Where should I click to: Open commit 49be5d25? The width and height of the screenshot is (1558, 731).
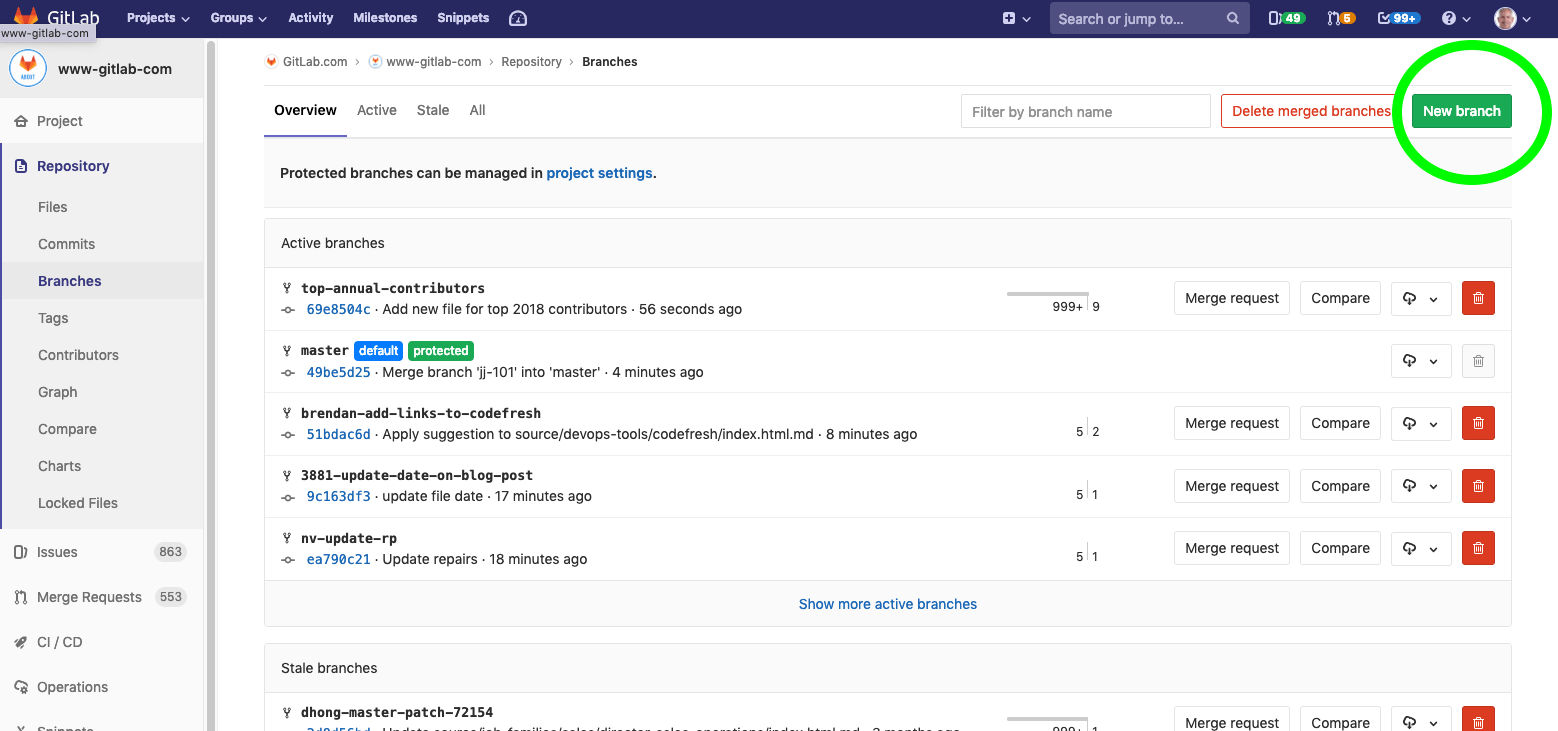point(338,372)
